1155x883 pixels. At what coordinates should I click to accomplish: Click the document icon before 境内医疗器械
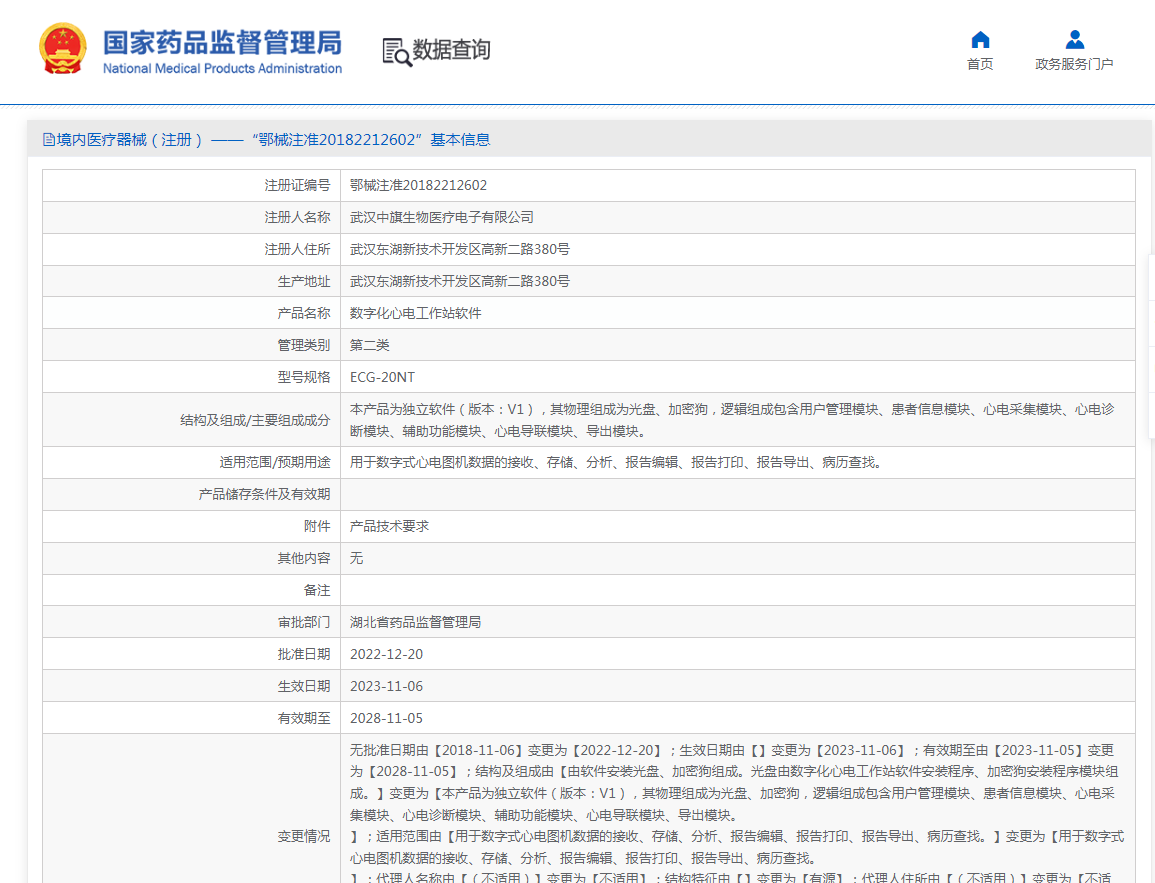(x=49, y=140)
